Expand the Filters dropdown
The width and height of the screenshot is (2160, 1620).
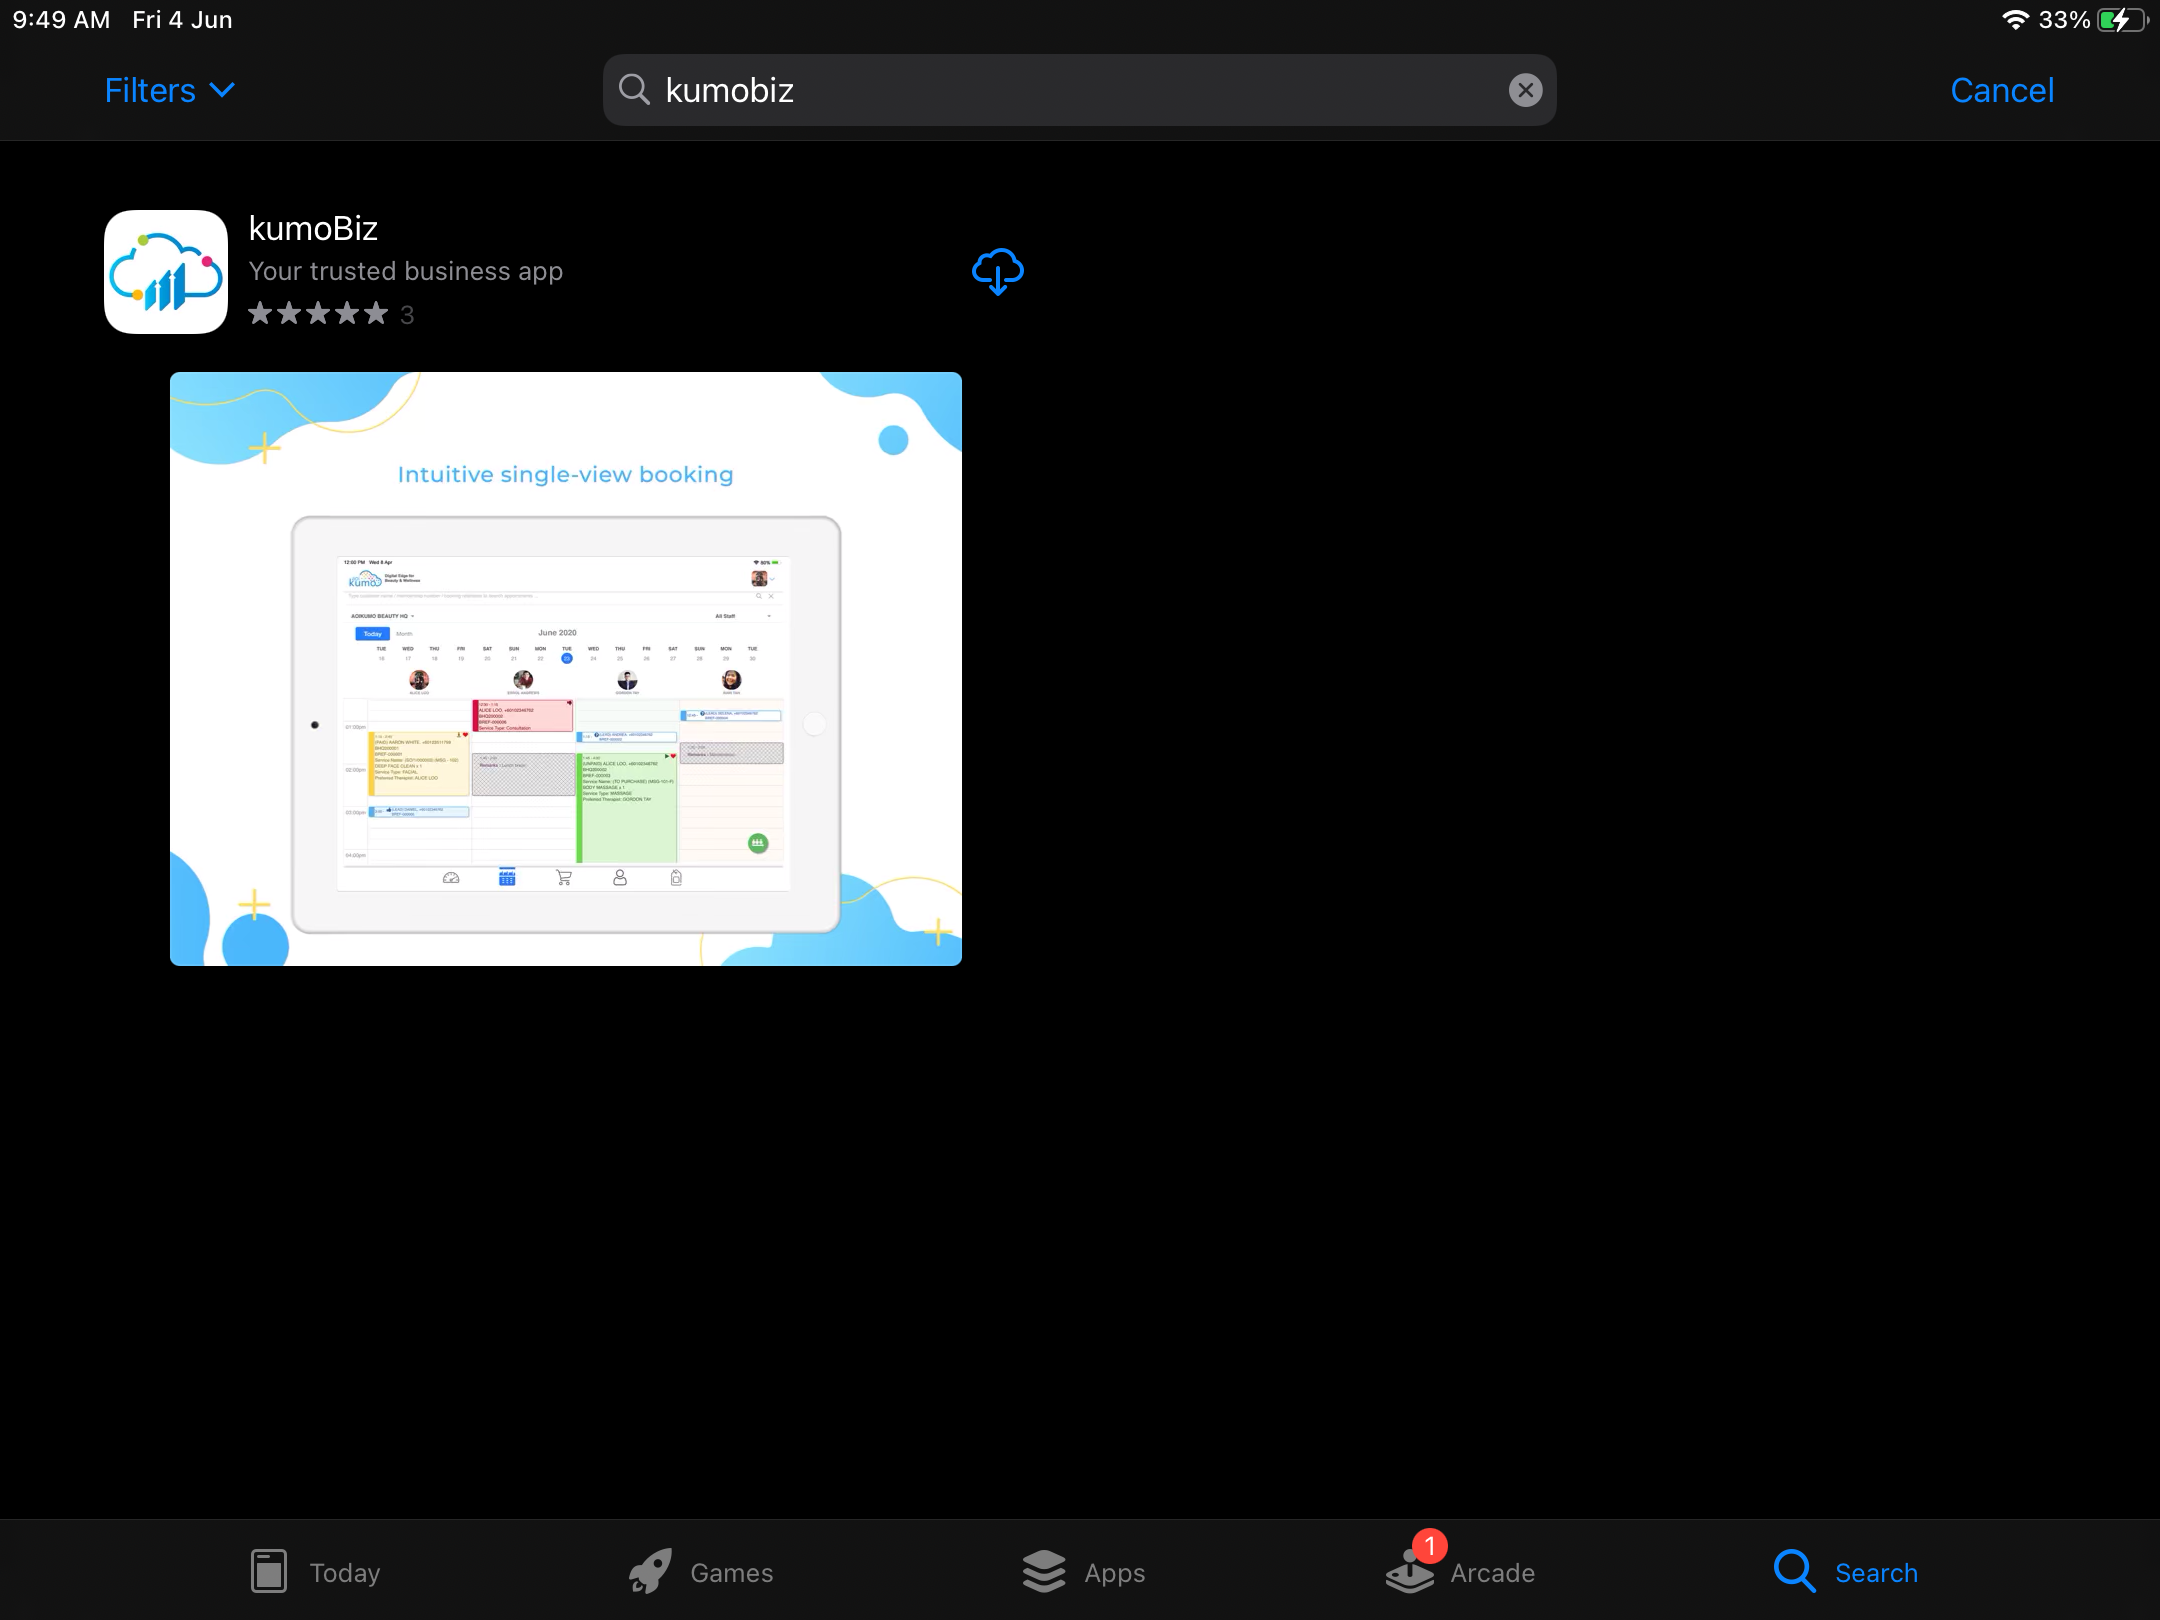152,91
